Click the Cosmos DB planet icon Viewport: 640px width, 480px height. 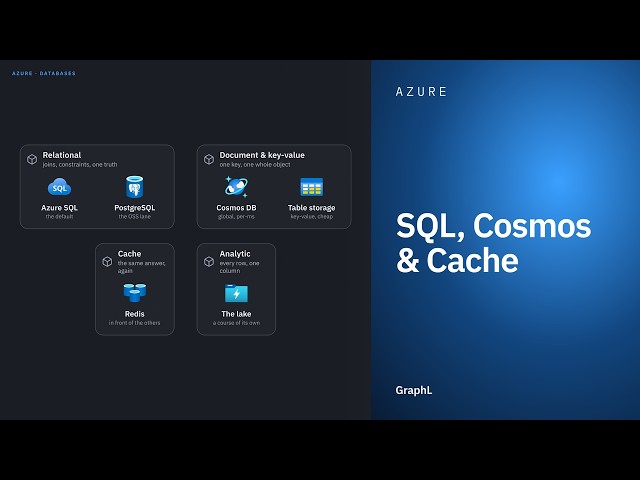pos(236,187)
